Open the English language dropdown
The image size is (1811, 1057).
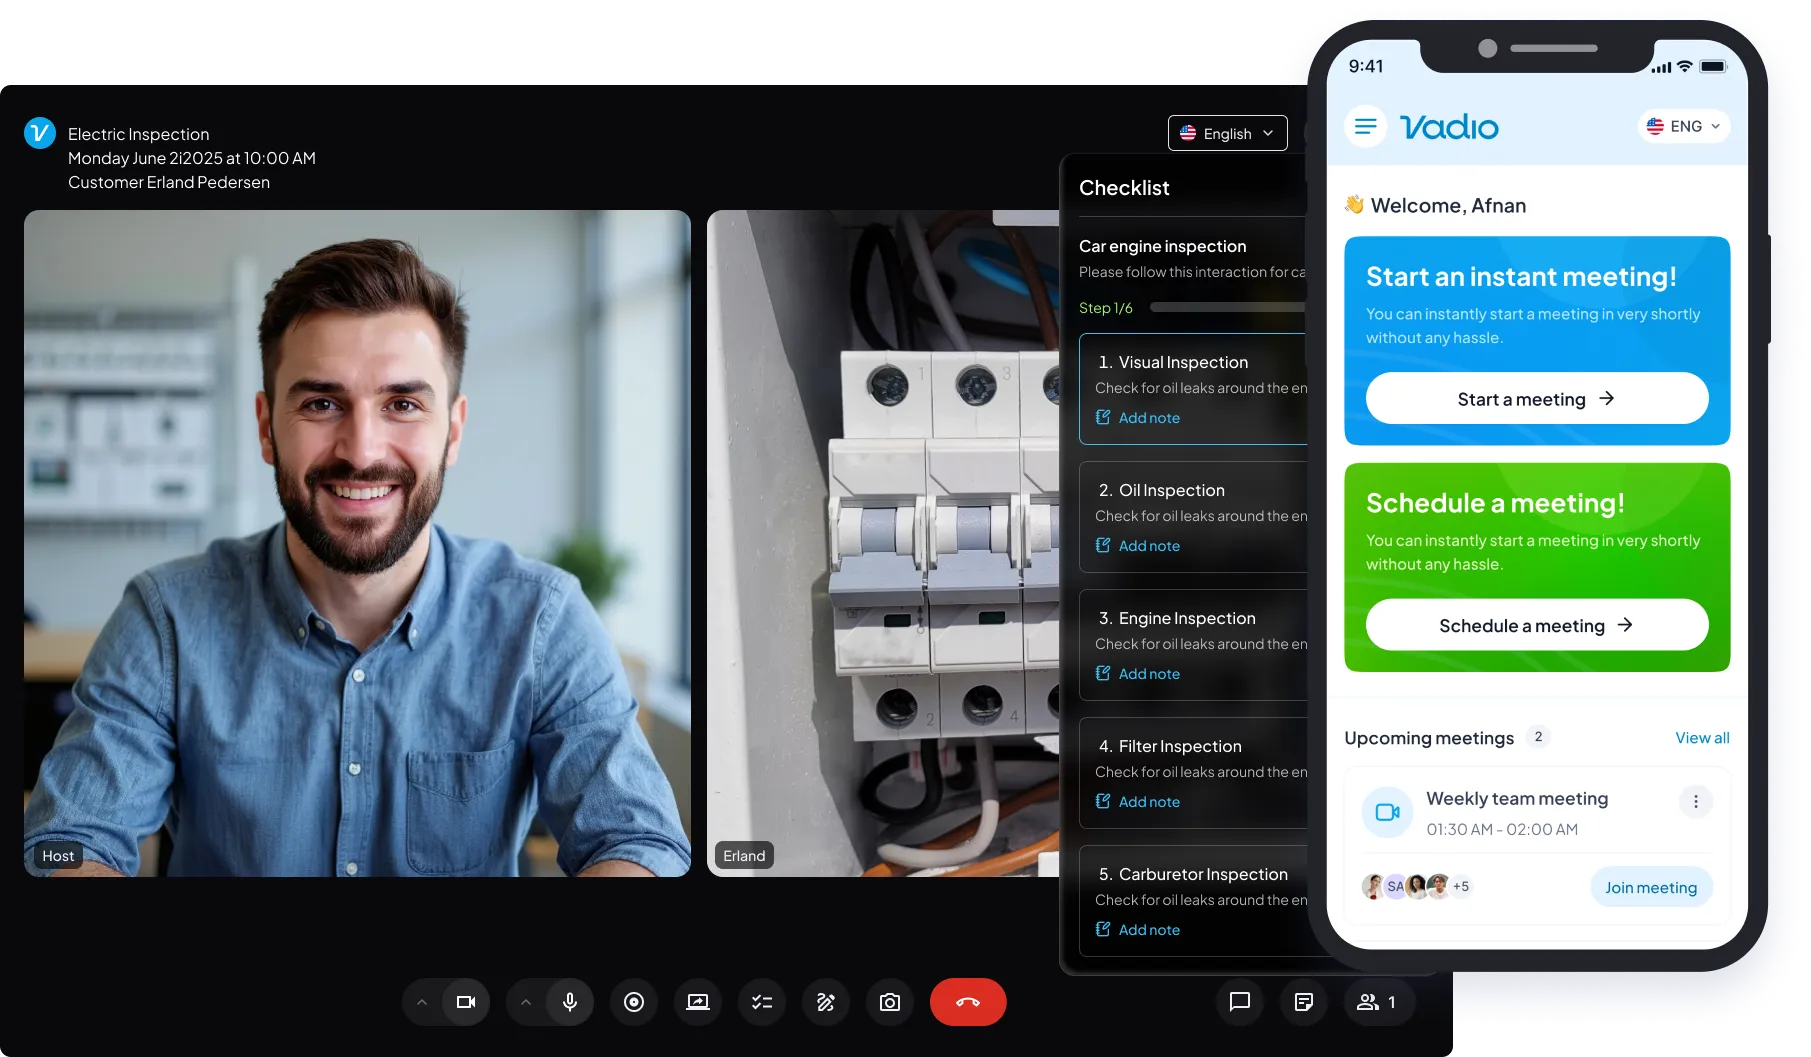pyautogui.click(x=1228, y=133)
